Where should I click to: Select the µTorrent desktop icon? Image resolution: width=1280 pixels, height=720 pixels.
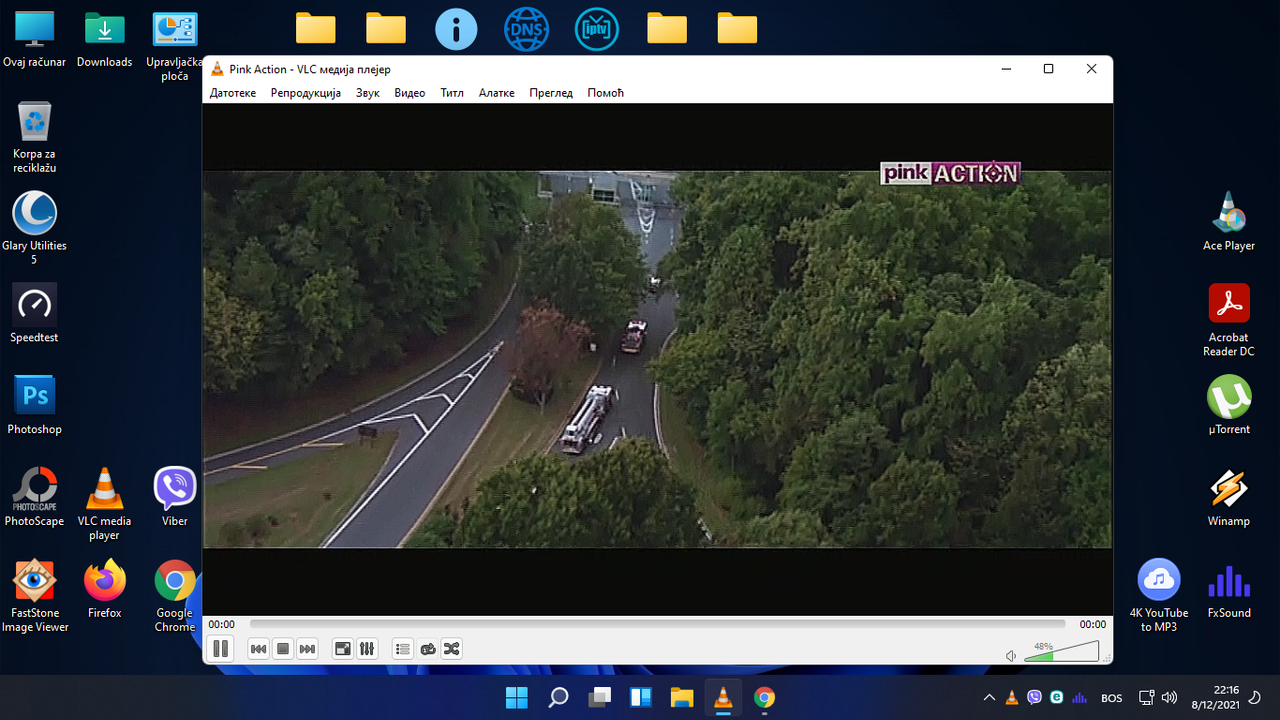pos(1229,405)
